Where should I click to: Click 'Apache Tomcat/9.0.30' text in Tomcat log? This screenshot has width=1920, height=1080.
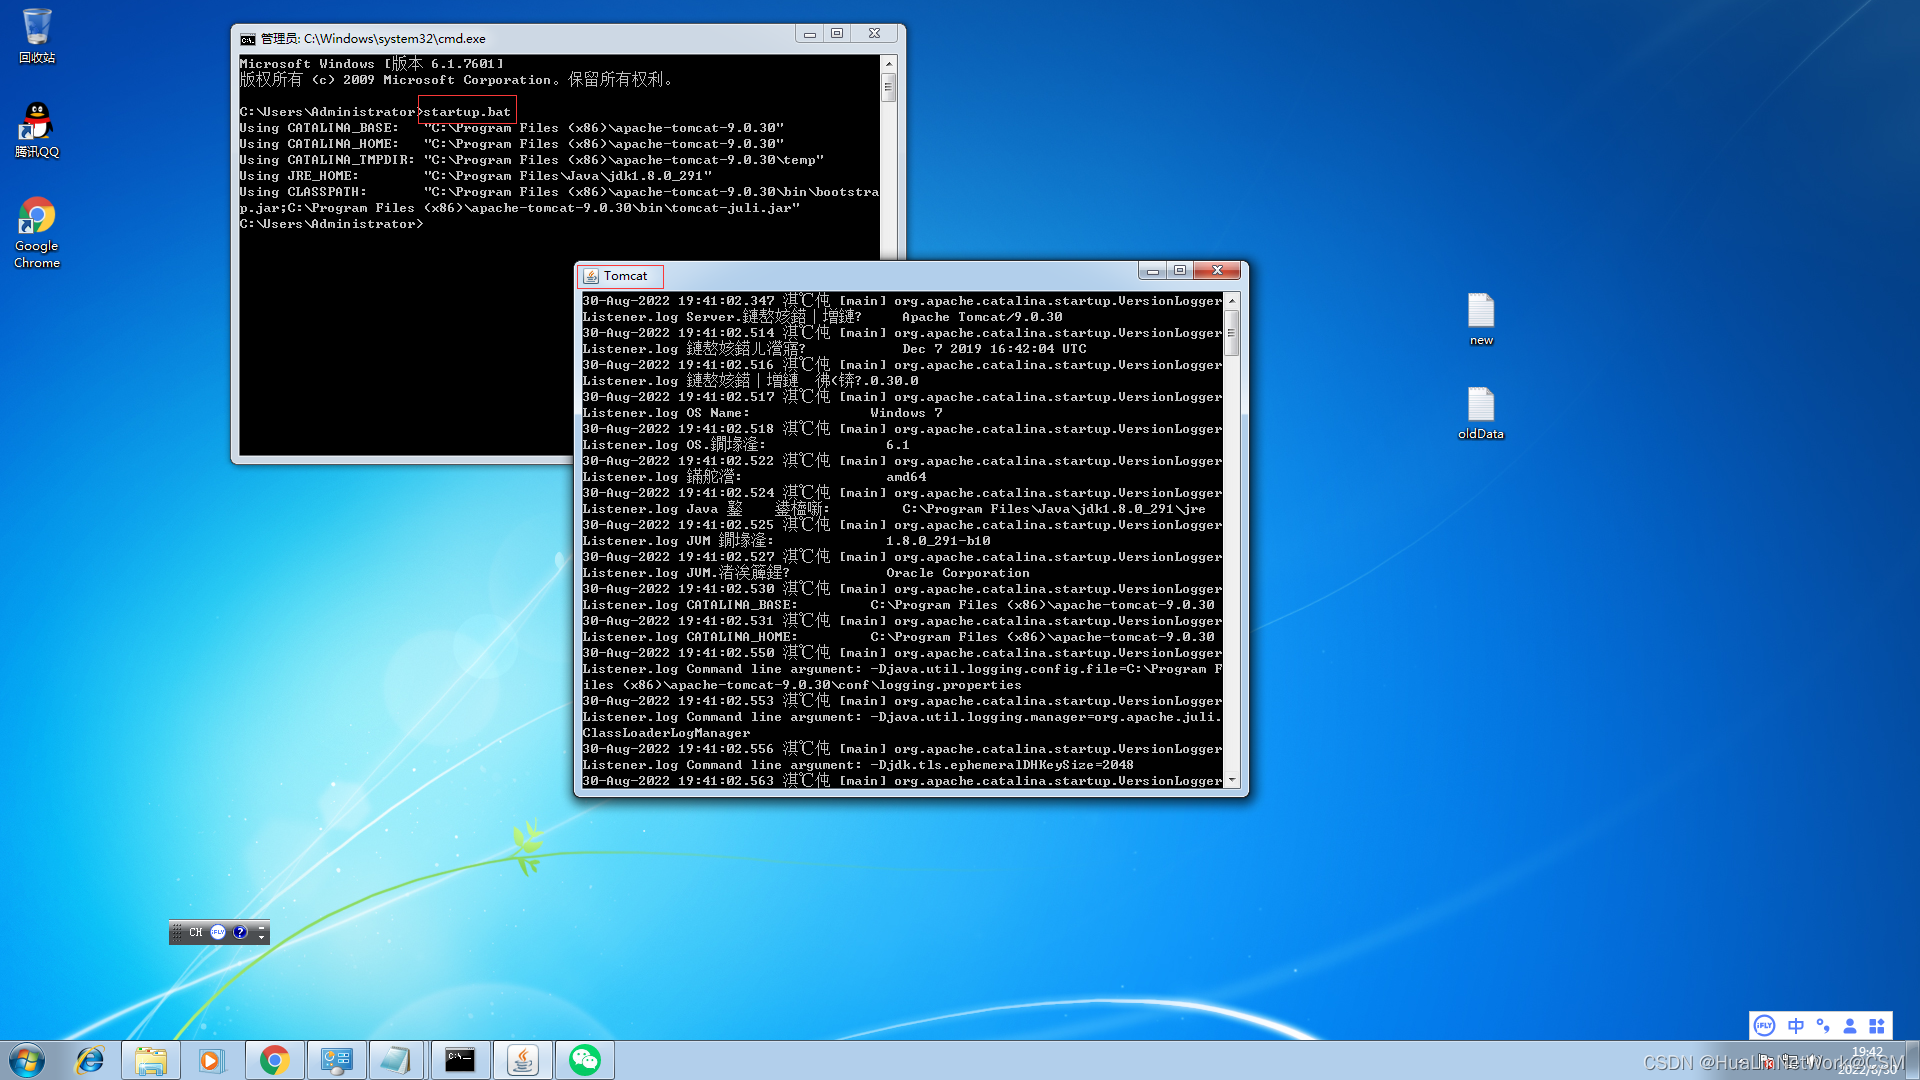click(982, 317)
